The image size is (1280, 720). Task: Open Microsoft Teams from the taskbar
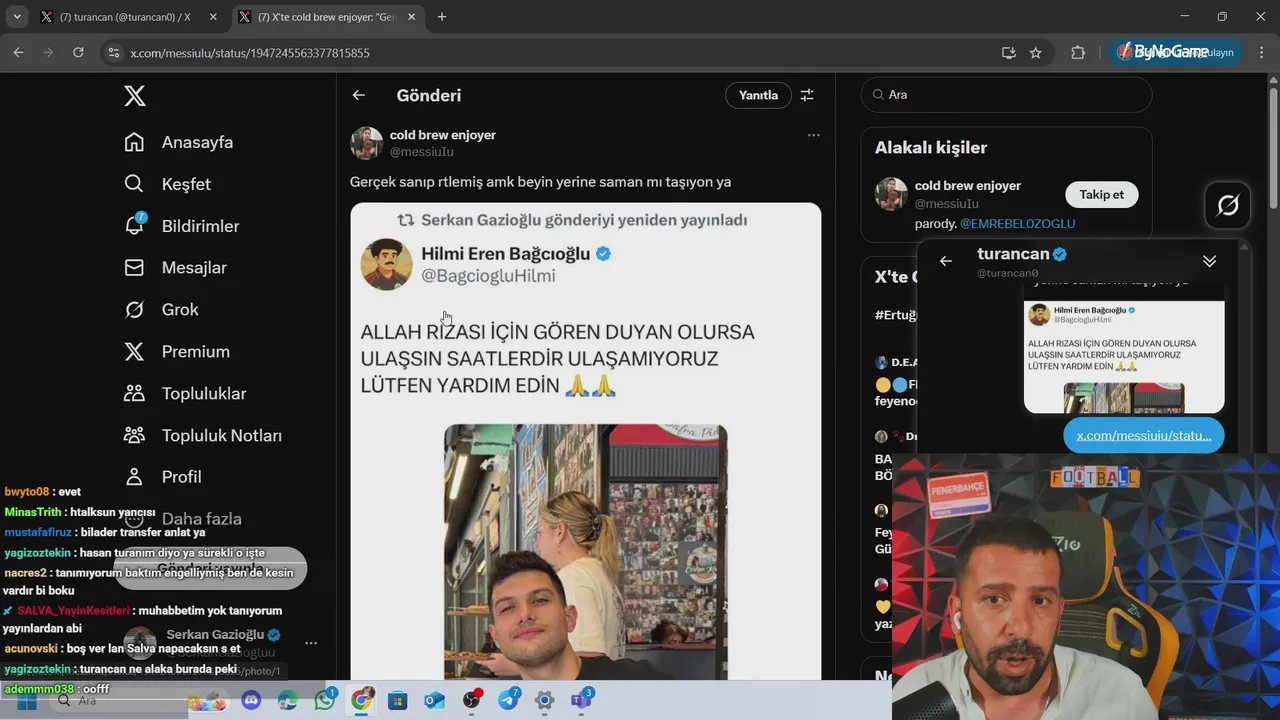(x=581, y=700)
